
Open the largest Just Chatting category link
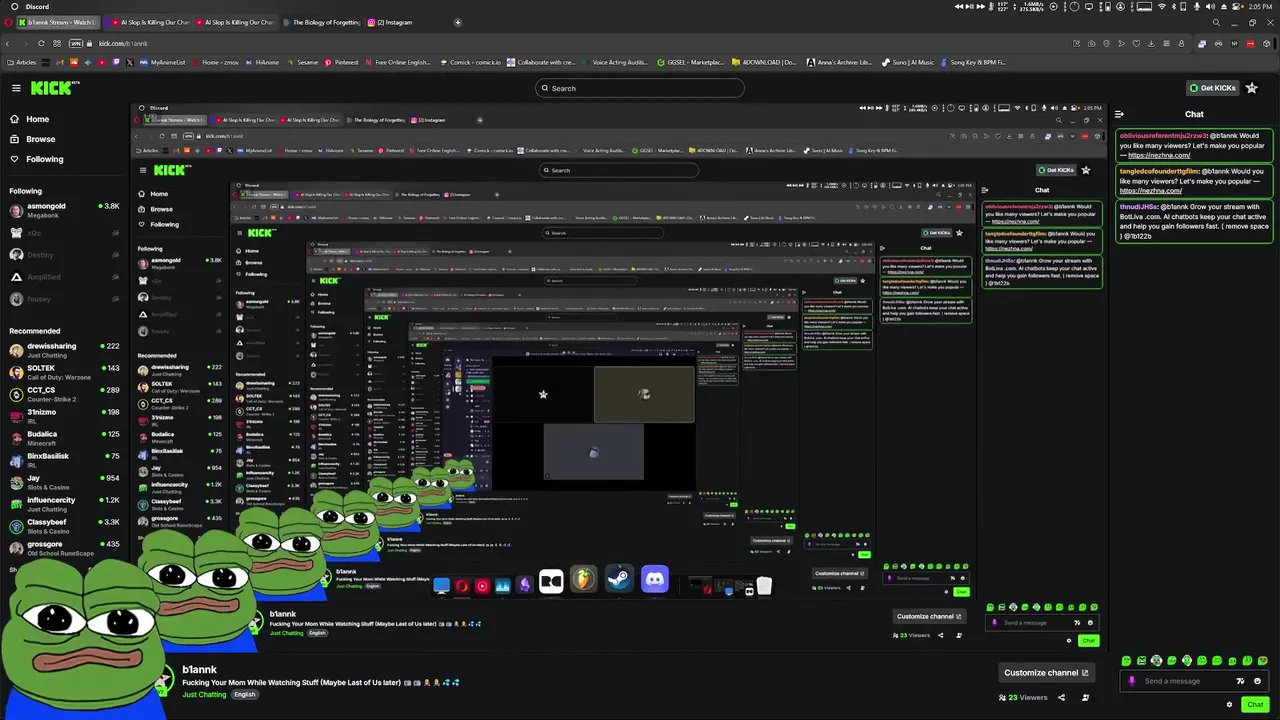coord(205,694)
